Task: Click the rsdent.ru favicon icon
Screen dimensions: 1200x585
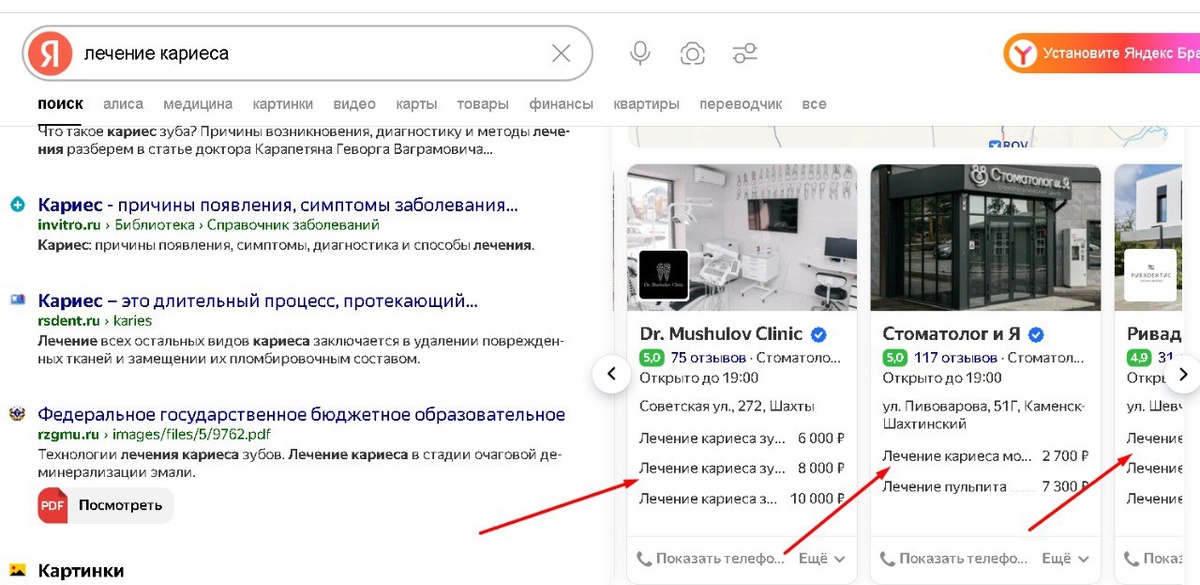Action: [17, 299]
